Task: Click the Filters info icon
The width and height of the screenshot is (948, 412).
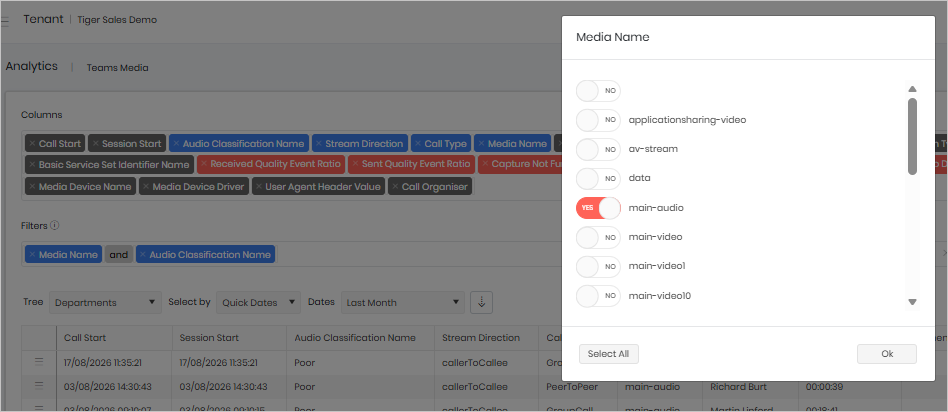Action: 54,226
